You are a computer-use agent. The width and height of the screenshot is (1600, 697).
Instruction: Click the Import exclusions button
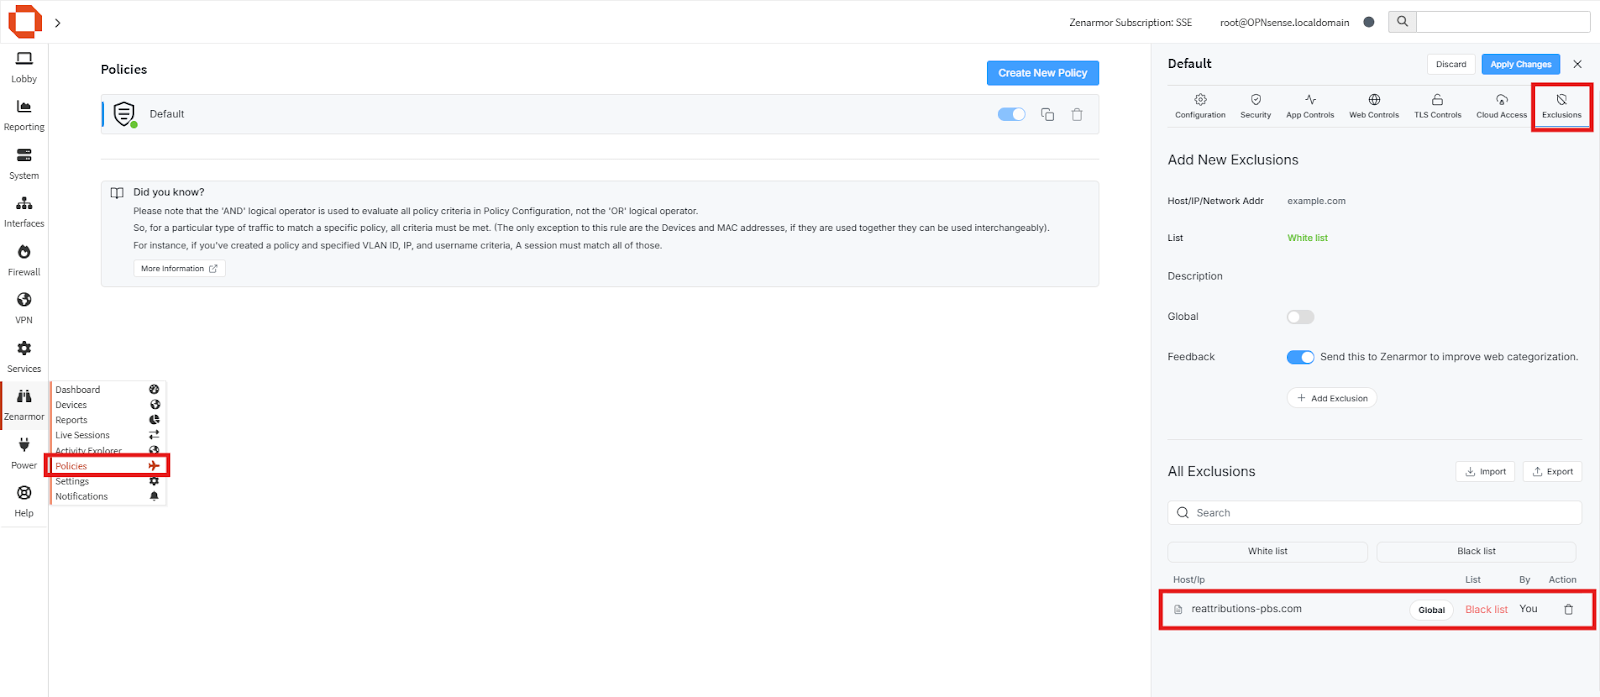[x=1485, y=472]
